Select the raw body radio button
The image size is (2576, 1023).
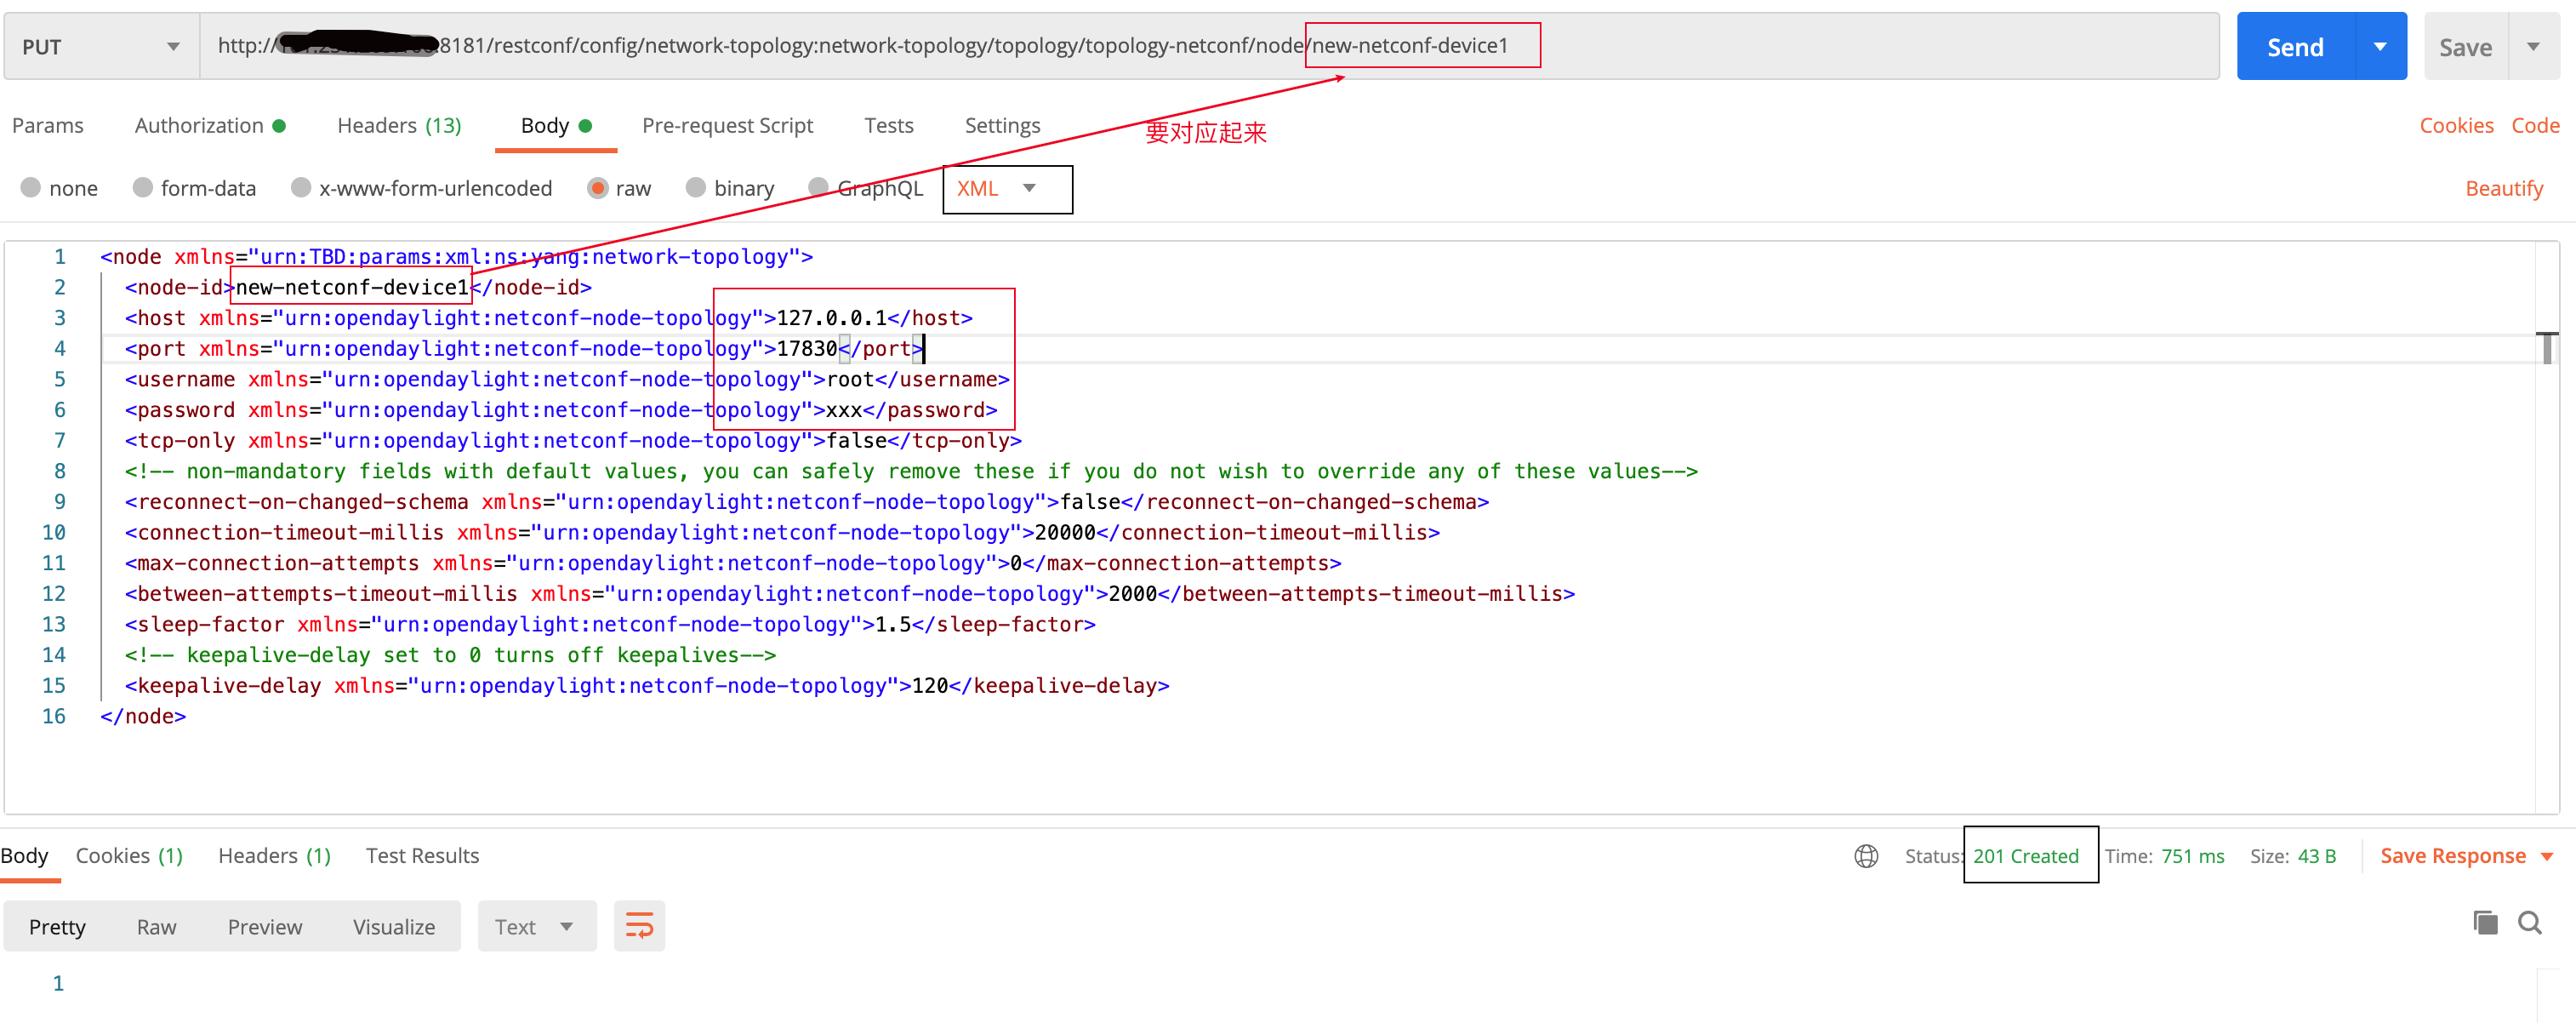(x=598, y=188)
